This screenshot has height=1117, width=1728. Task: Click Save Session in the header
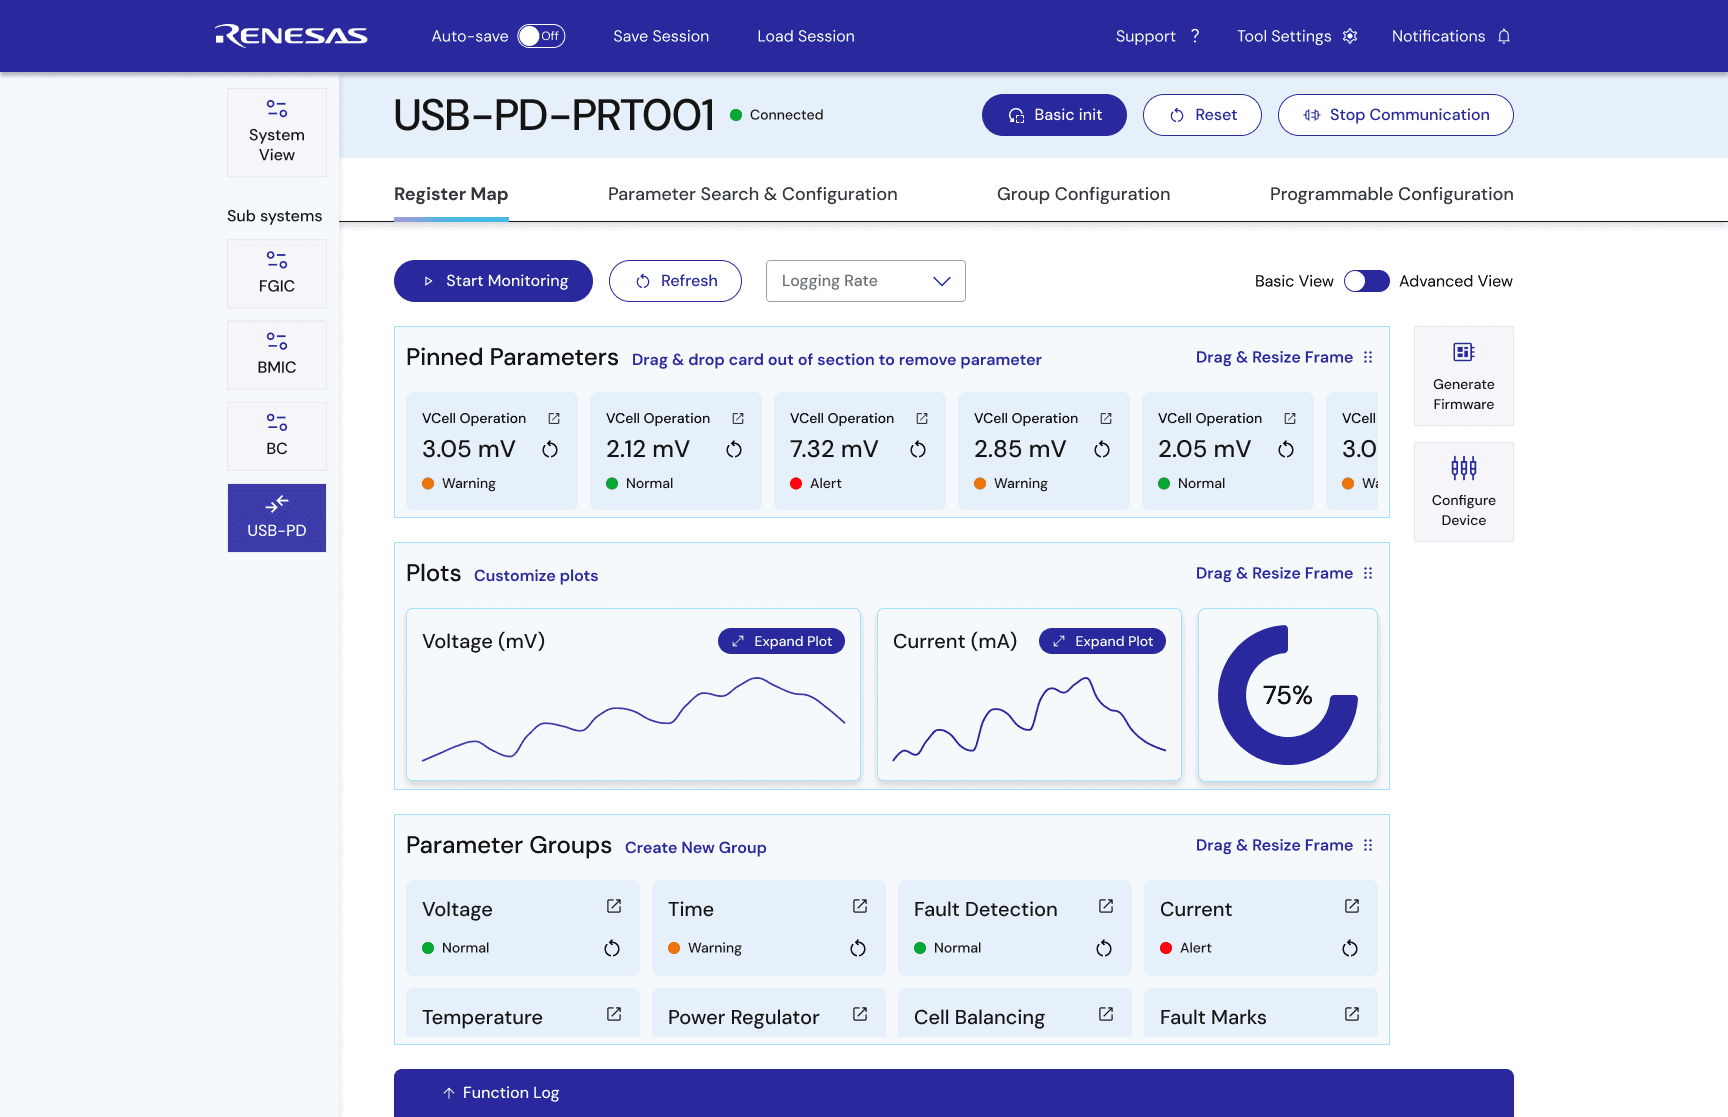661,36
